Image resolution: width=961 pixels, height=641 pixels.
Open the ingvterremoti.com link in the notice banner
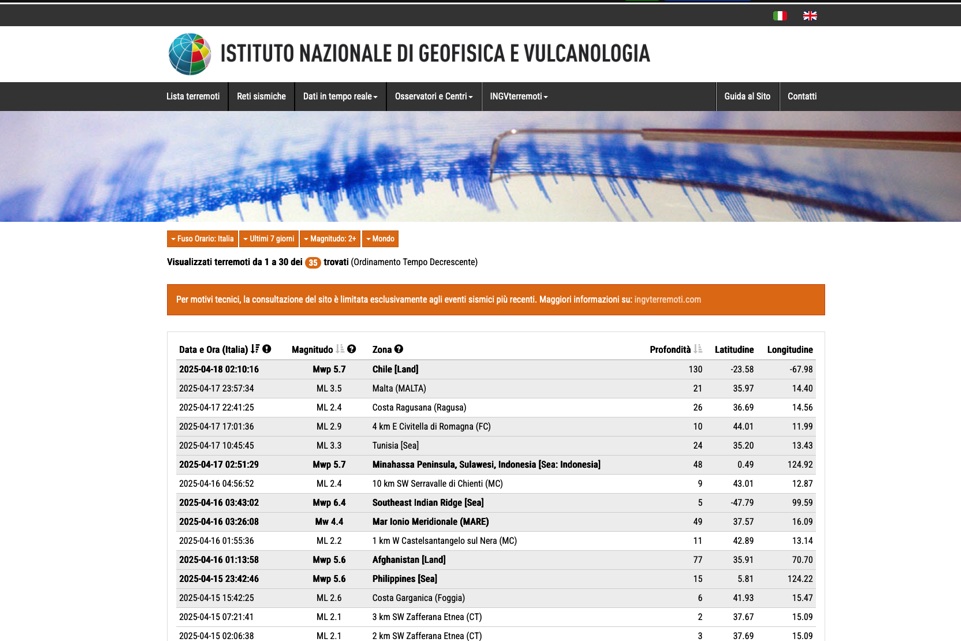[666, 298]
